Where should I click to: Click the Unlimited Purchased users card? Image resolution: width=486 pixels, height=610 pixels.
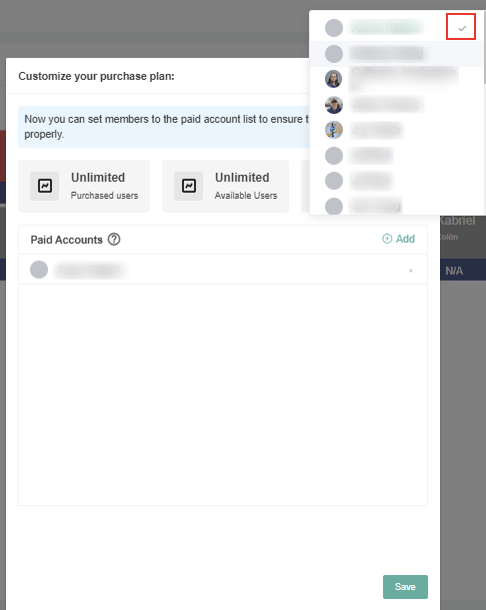click(84, 186)
